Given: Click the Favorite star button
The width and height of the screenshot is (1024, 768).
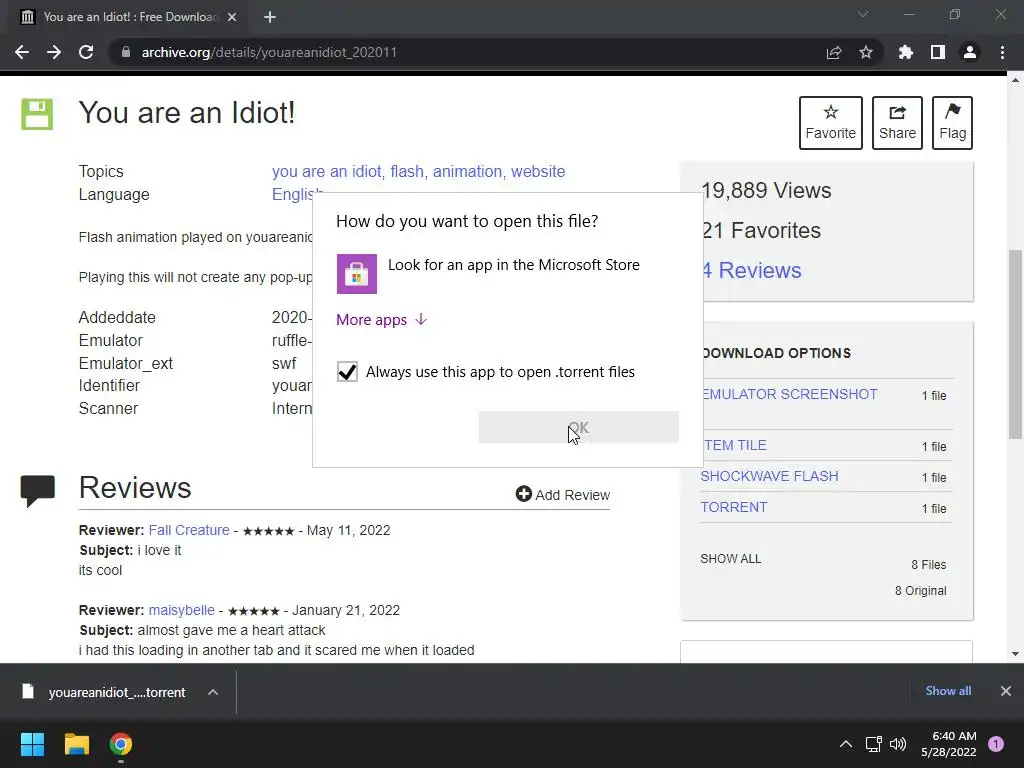Looking at the screenshot, I should 831,123.
